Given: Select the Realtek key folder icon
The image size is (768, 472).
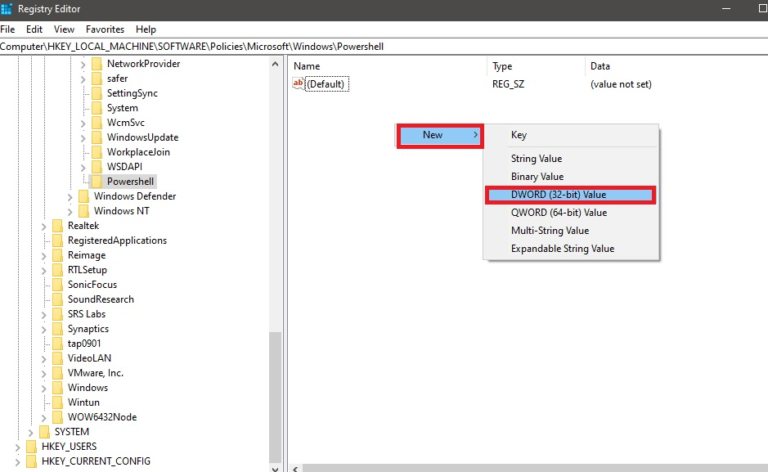Looking at the screenshot, I should click(57, 226).
